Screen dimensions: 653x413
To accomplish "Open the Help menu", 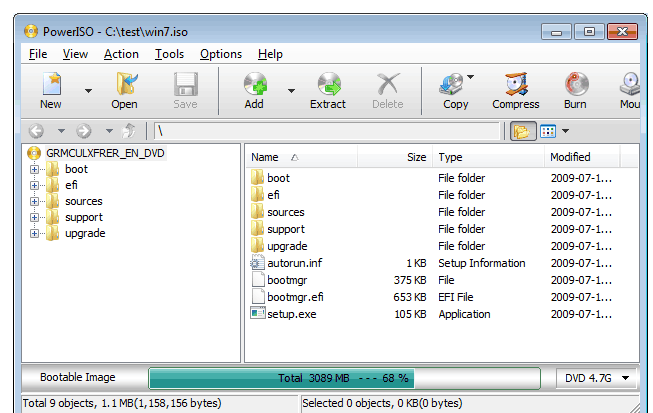I will coord(270,54).
